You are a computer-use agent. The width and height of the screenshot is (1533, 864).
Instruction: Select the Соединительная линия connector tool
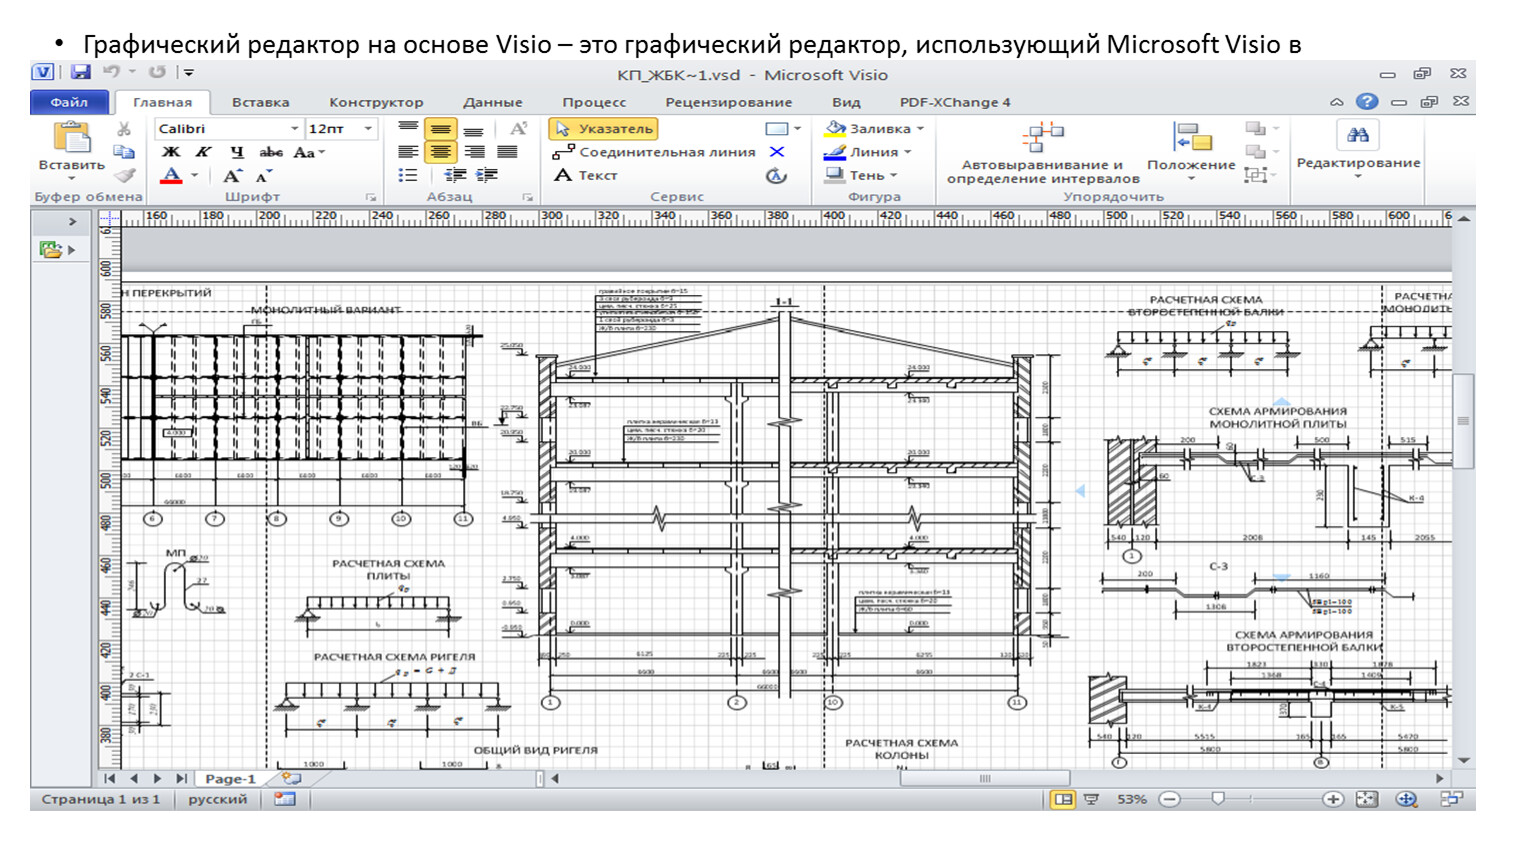point(655,152)
